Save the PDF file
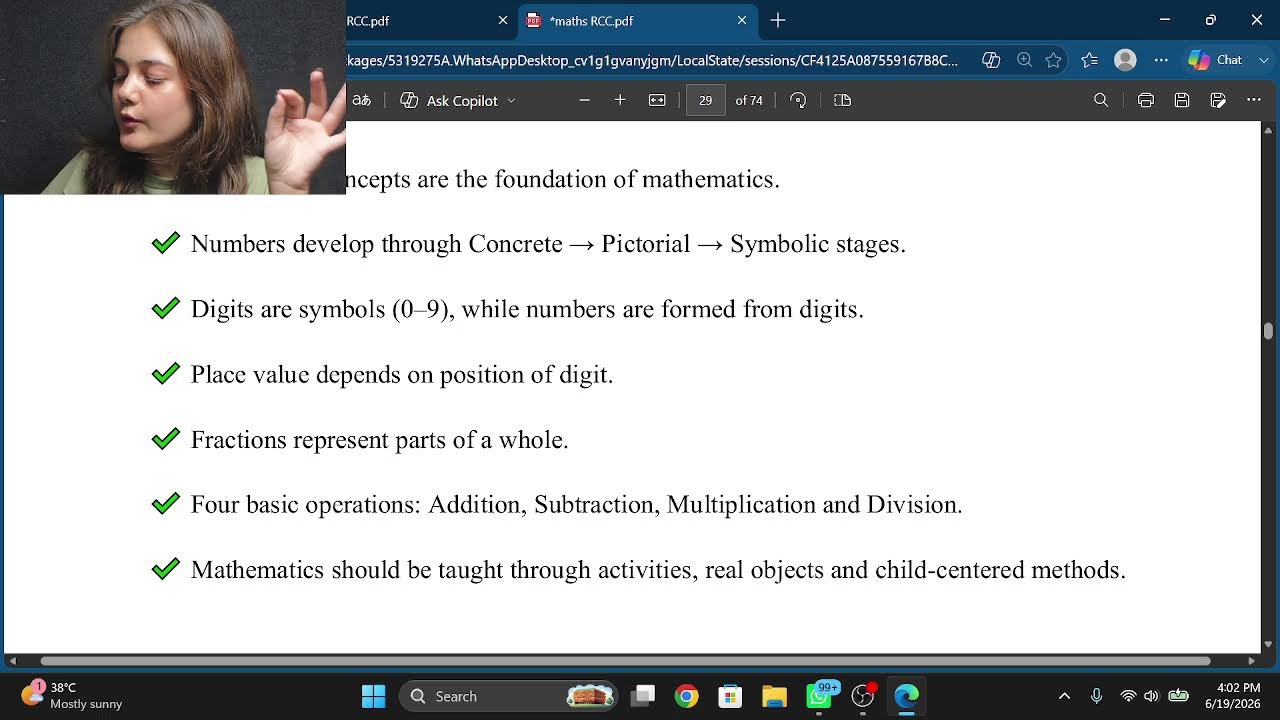The height and width of the screenshot is (720, 1280). pyautogui.click(x=1182, y=100)
